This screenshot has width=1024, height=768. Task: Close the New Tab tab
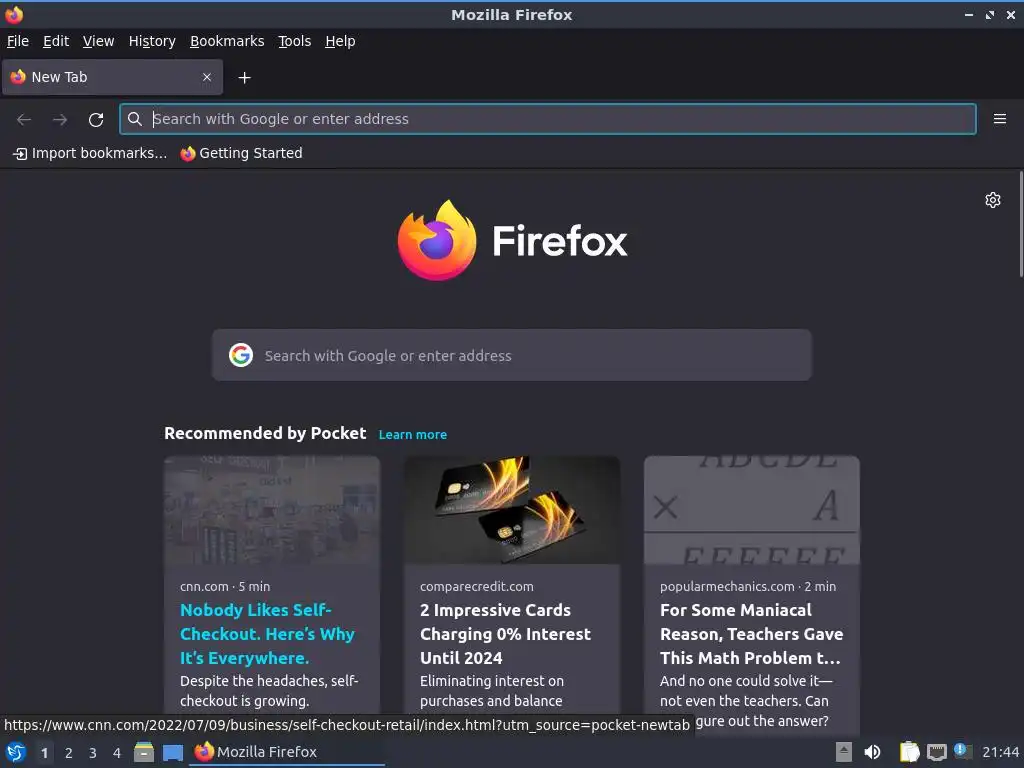pyautogui.click(x=207, y=77)
